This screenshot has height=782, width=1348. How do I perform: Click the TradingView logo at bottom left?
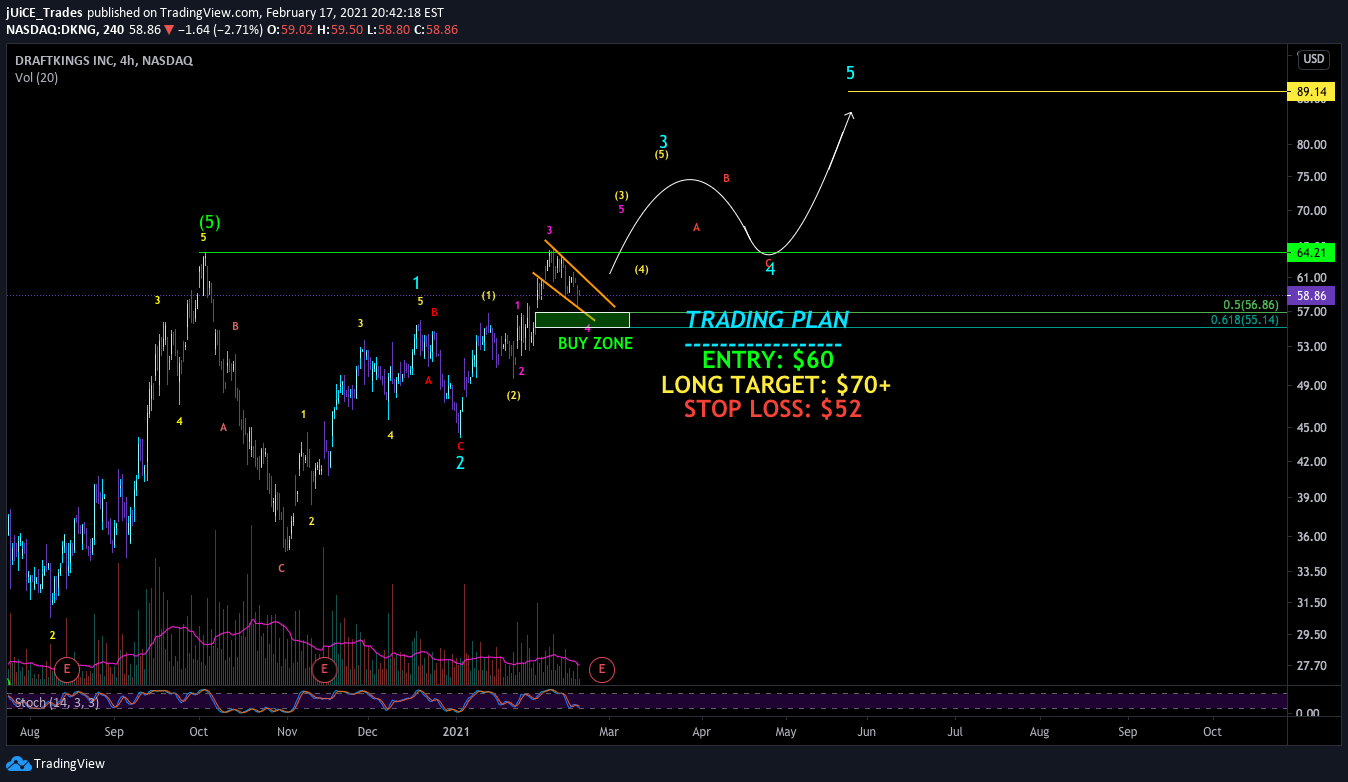tap(55, 763)
